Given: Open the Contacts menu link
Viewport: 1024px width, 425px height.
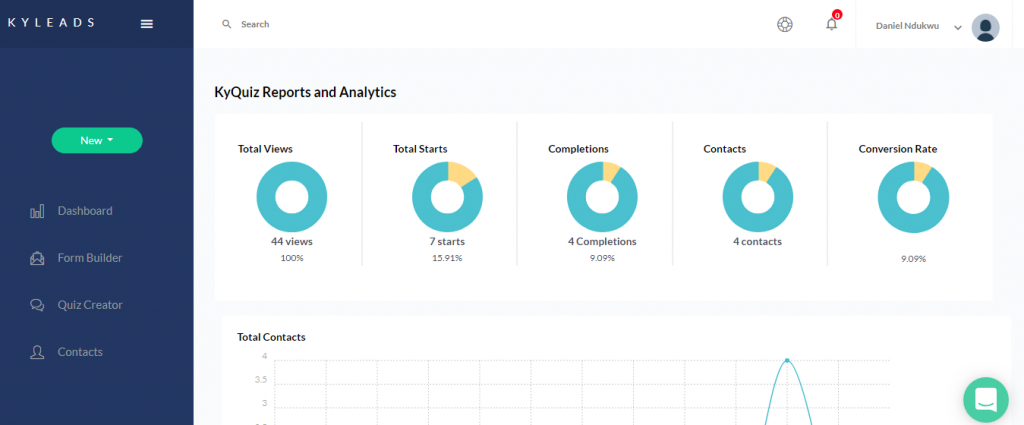Looking at the screenshot, I should coord(80,352).
